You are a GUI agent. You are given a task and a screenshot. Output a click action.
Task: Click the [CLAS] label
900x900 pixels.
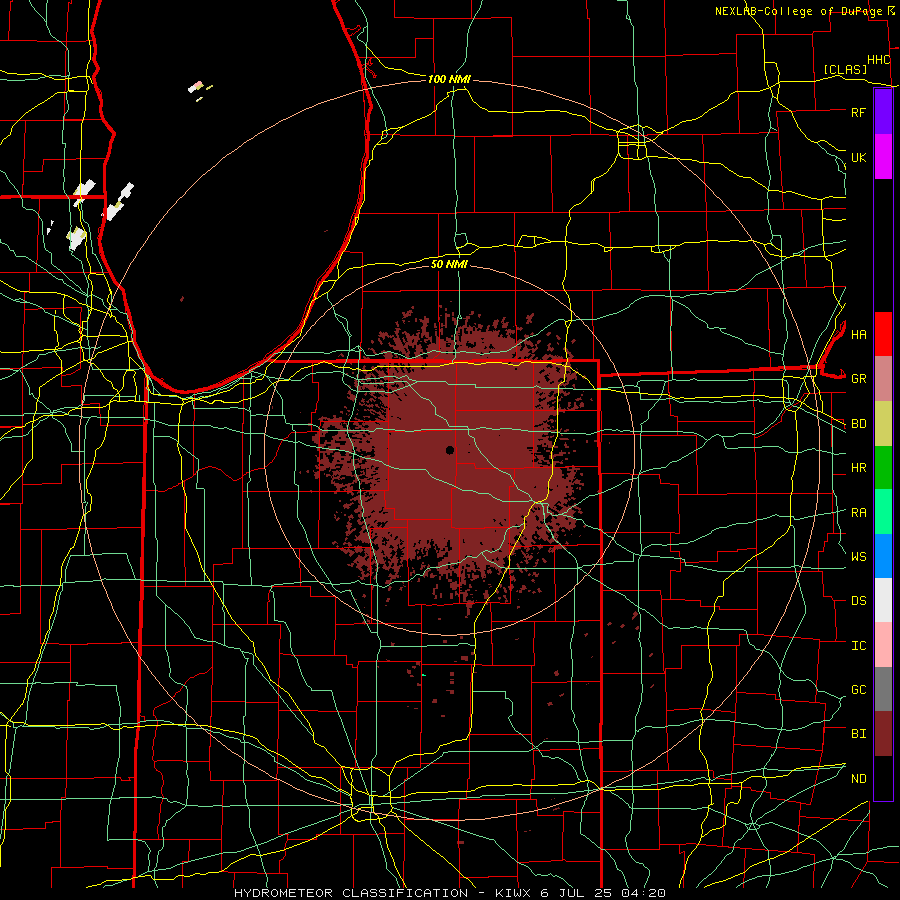point(845,69)
